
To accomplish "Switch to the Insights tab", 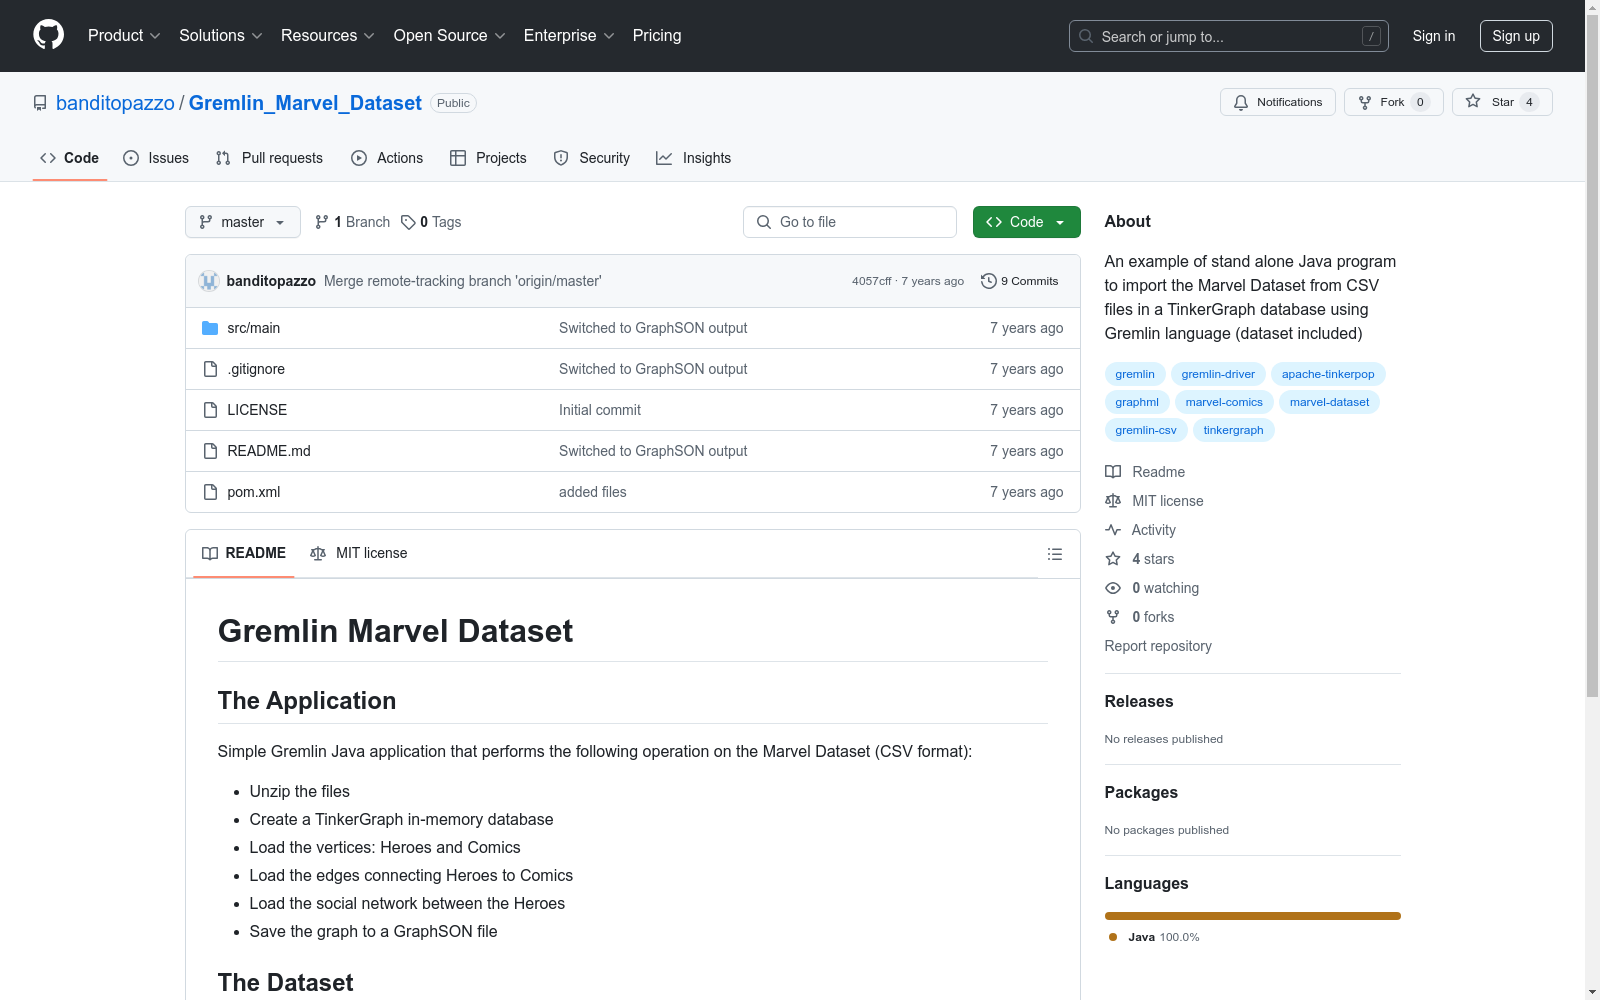I will pos(694,158).
